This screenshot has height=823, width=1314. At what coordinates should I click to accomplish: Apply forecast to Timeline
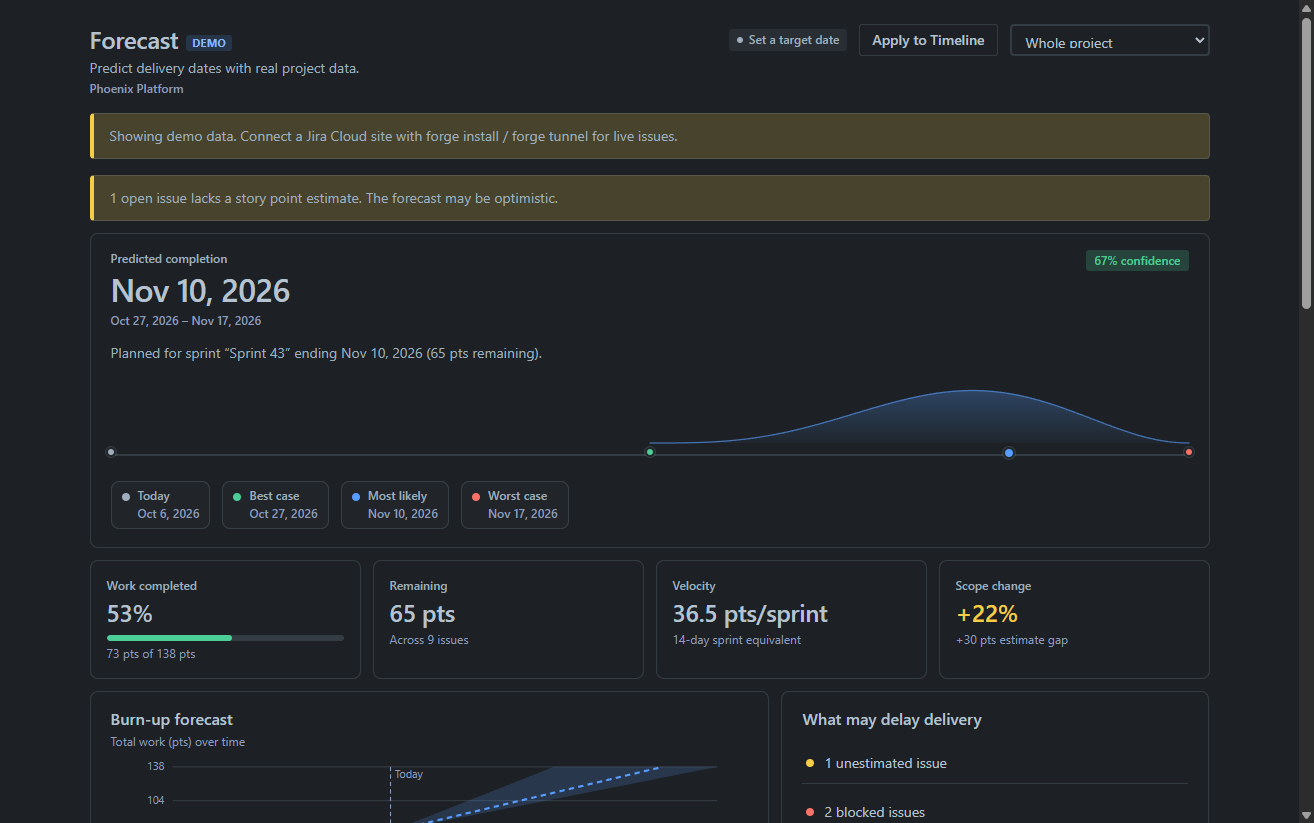pos(928,40)
